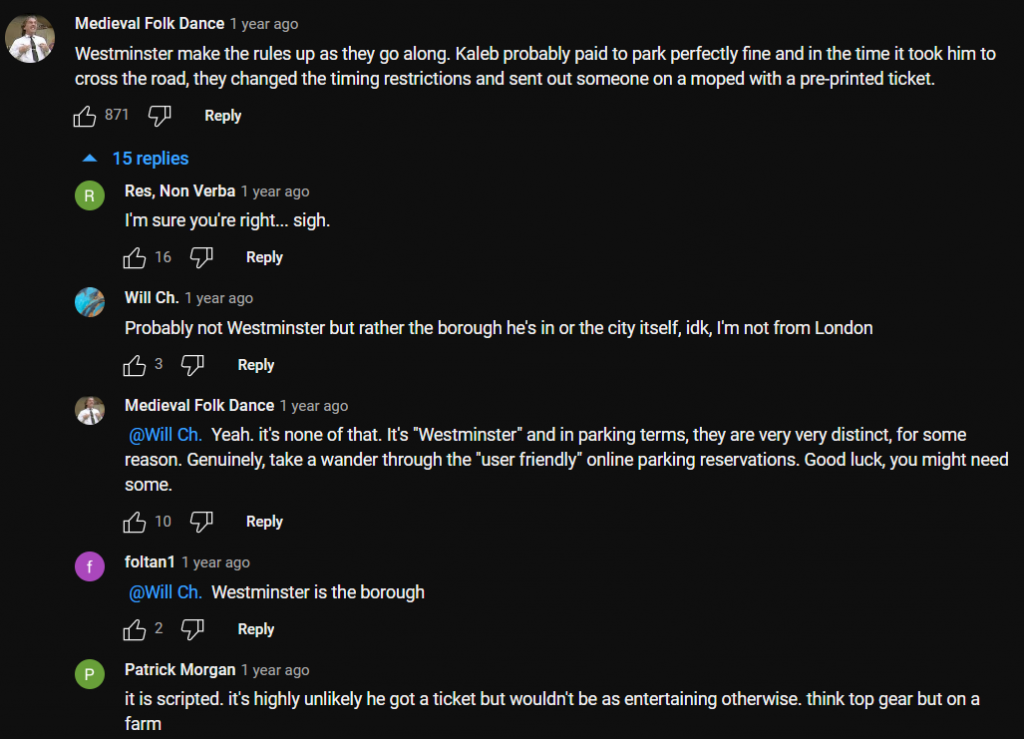The height and width of the screenshot is (739, 1024).
Task: Thumbs down Medieval Folk Dance's reply with 10 likes
Action: click(x=202, y=522)
